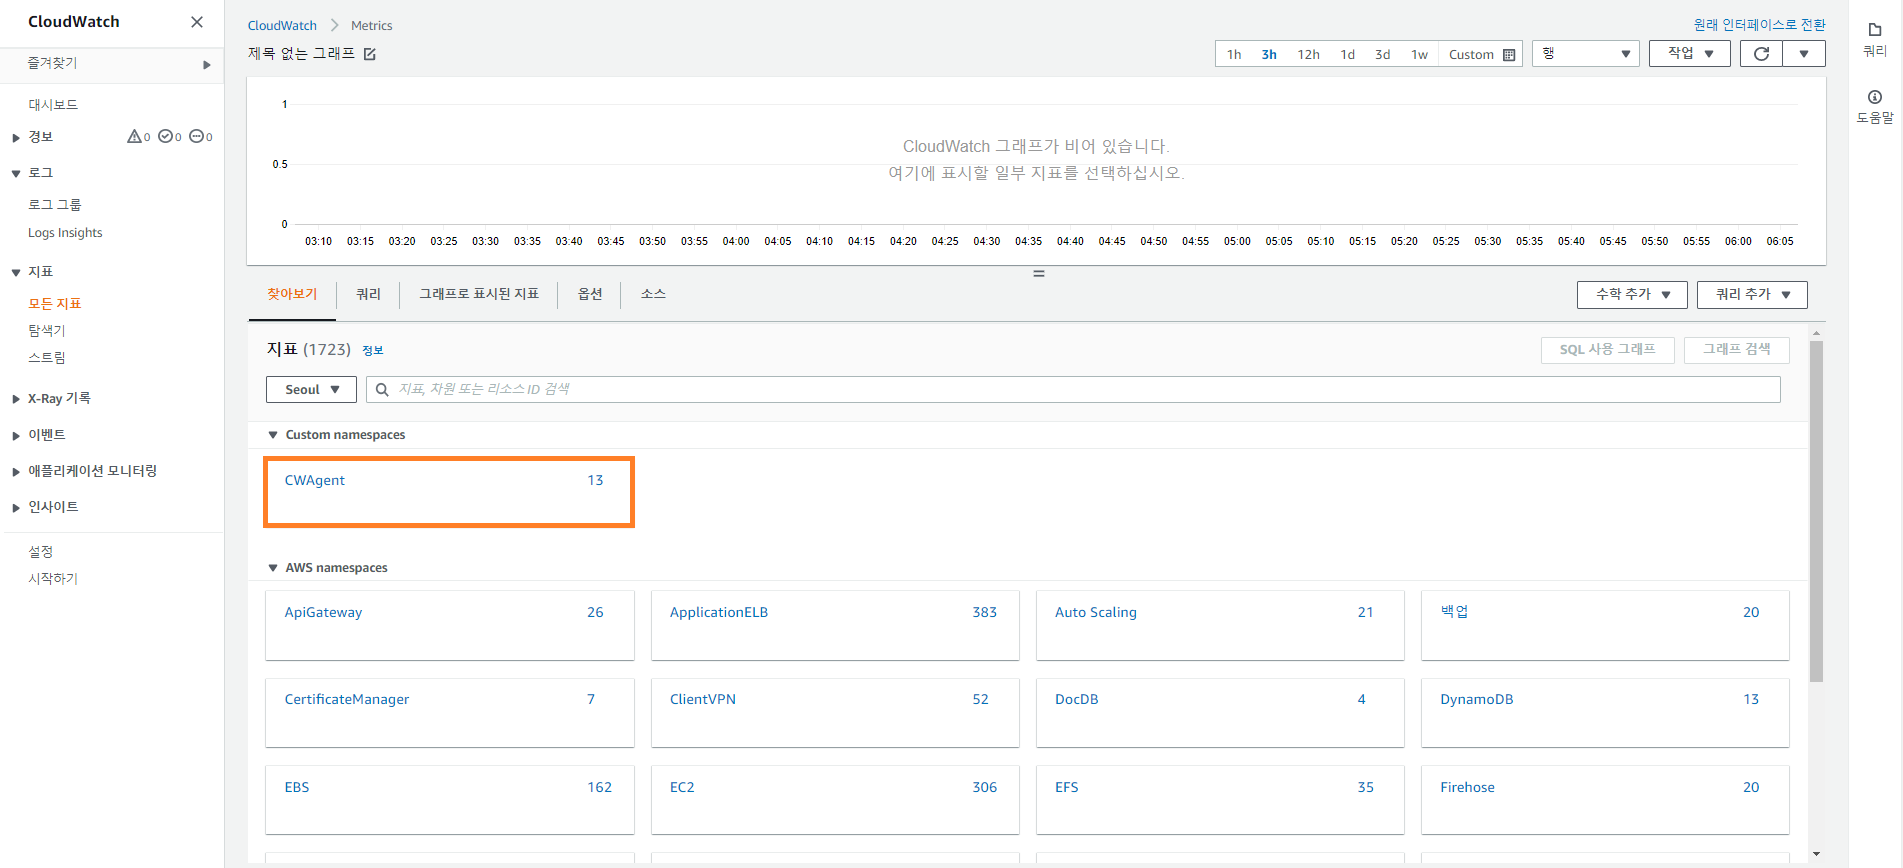1903x868 pixels.
Task: Open the 백업 namespace card
Action: coord(1605,625)
